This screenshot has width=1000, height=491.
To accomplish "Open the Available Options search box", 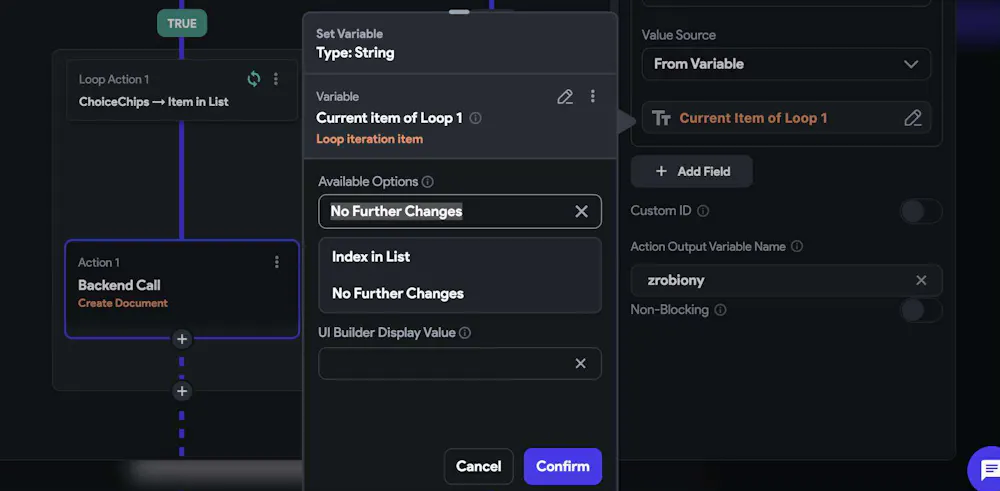I will pyautogui.click(x=445, y=211).
